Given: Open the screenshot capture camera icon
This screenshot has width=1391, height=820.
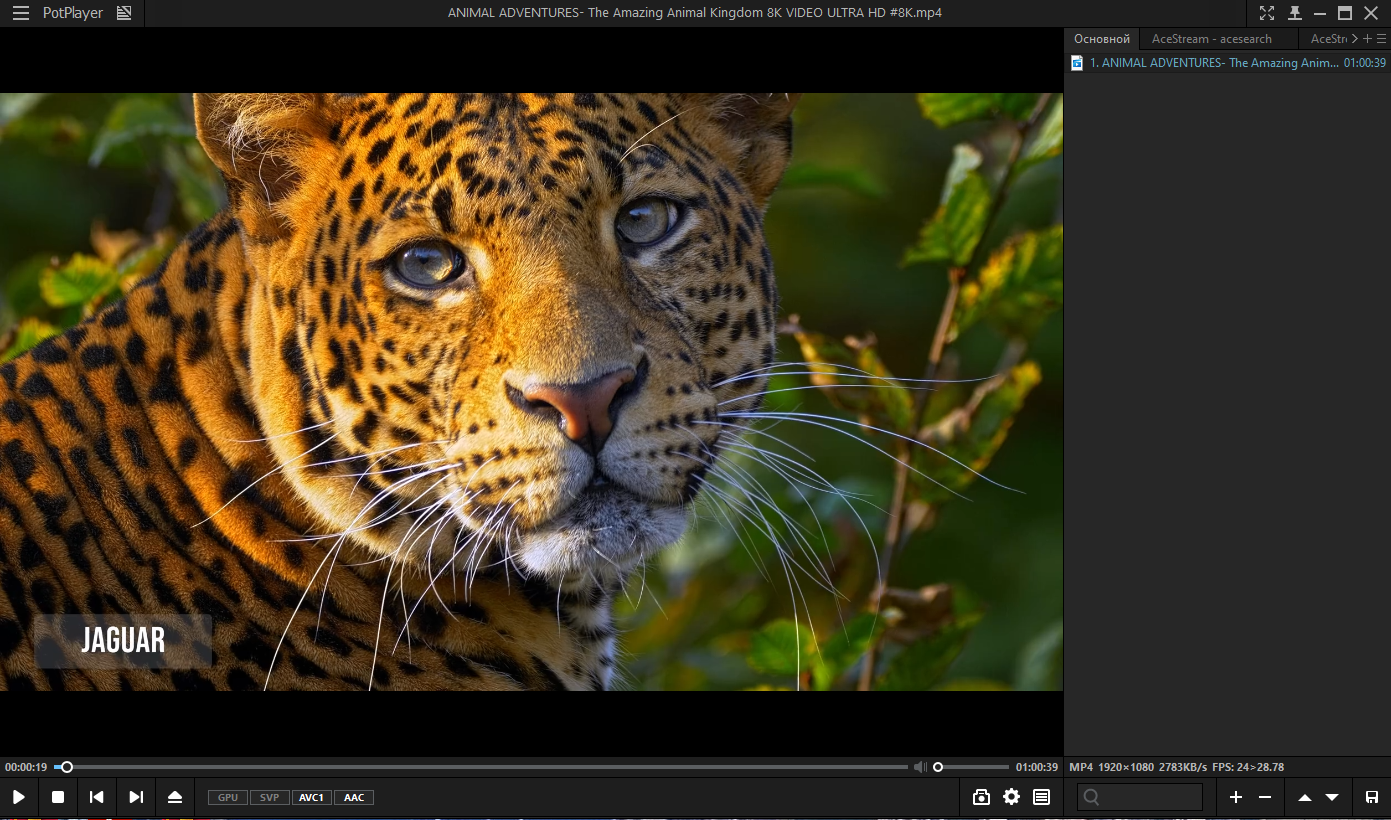Looking at the screenshot, I should click(981, 797).
